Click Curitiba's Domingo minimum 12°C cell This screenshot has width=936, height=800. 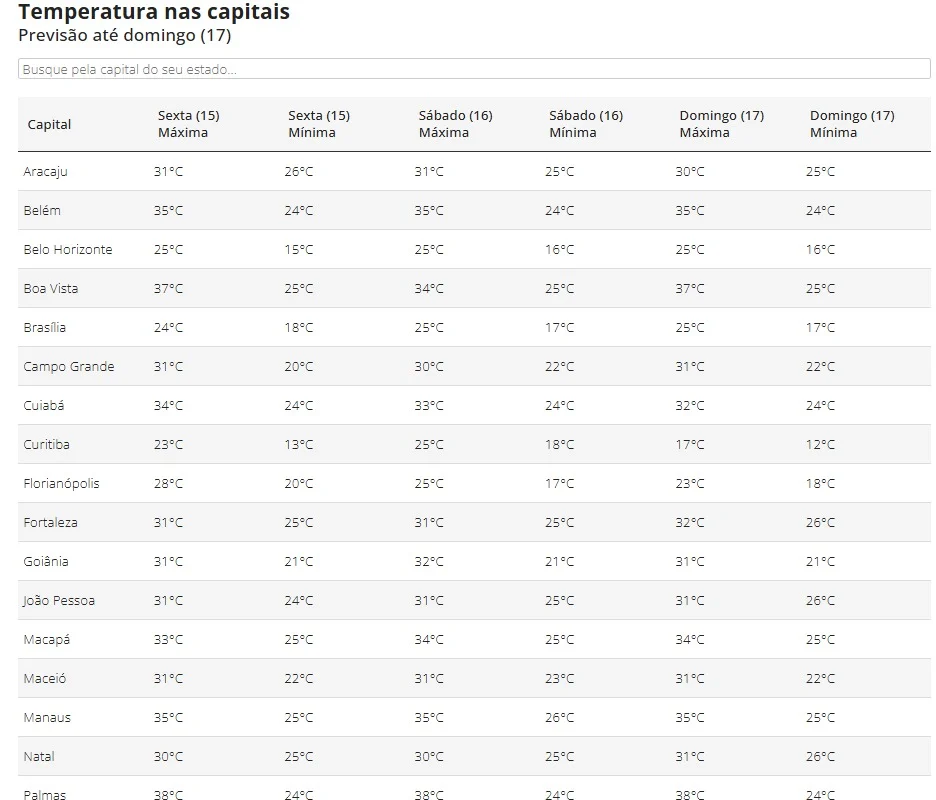coord(820,444)
